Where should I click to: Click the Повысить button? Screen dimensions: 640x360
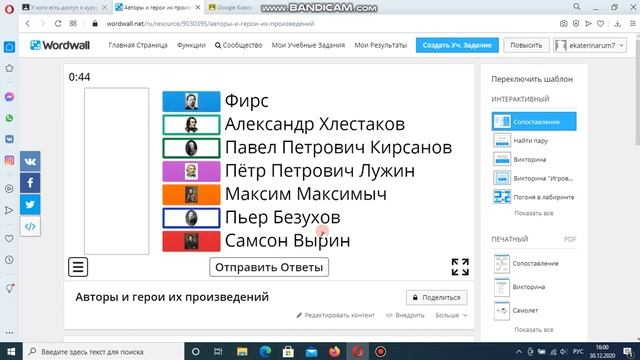(526, 45)
